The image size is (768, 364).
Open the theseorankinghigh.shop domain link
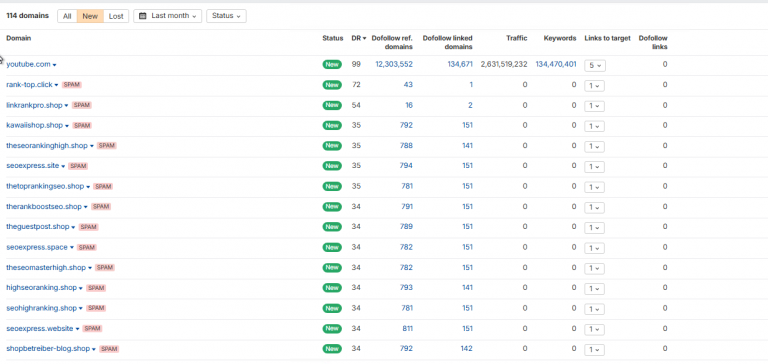[x=47, y=146]
